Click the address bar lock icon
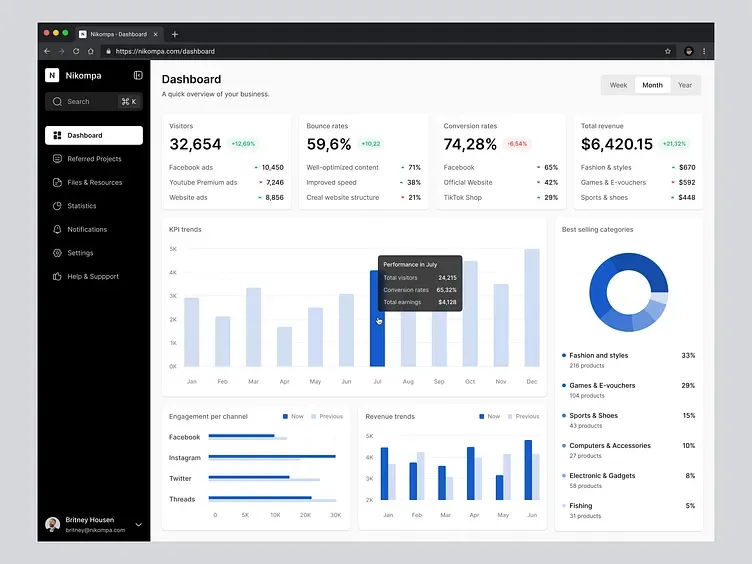The height and width of the screenshot is (564, 752). pos(108,51)
